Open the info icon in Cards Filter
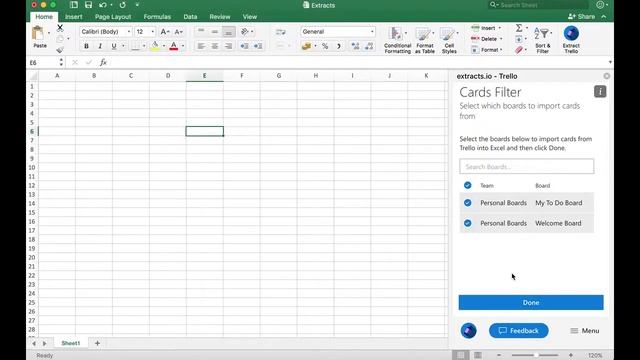Image resolution: width=640 pixels, height=360 pixels. click(x=600, y=91)
